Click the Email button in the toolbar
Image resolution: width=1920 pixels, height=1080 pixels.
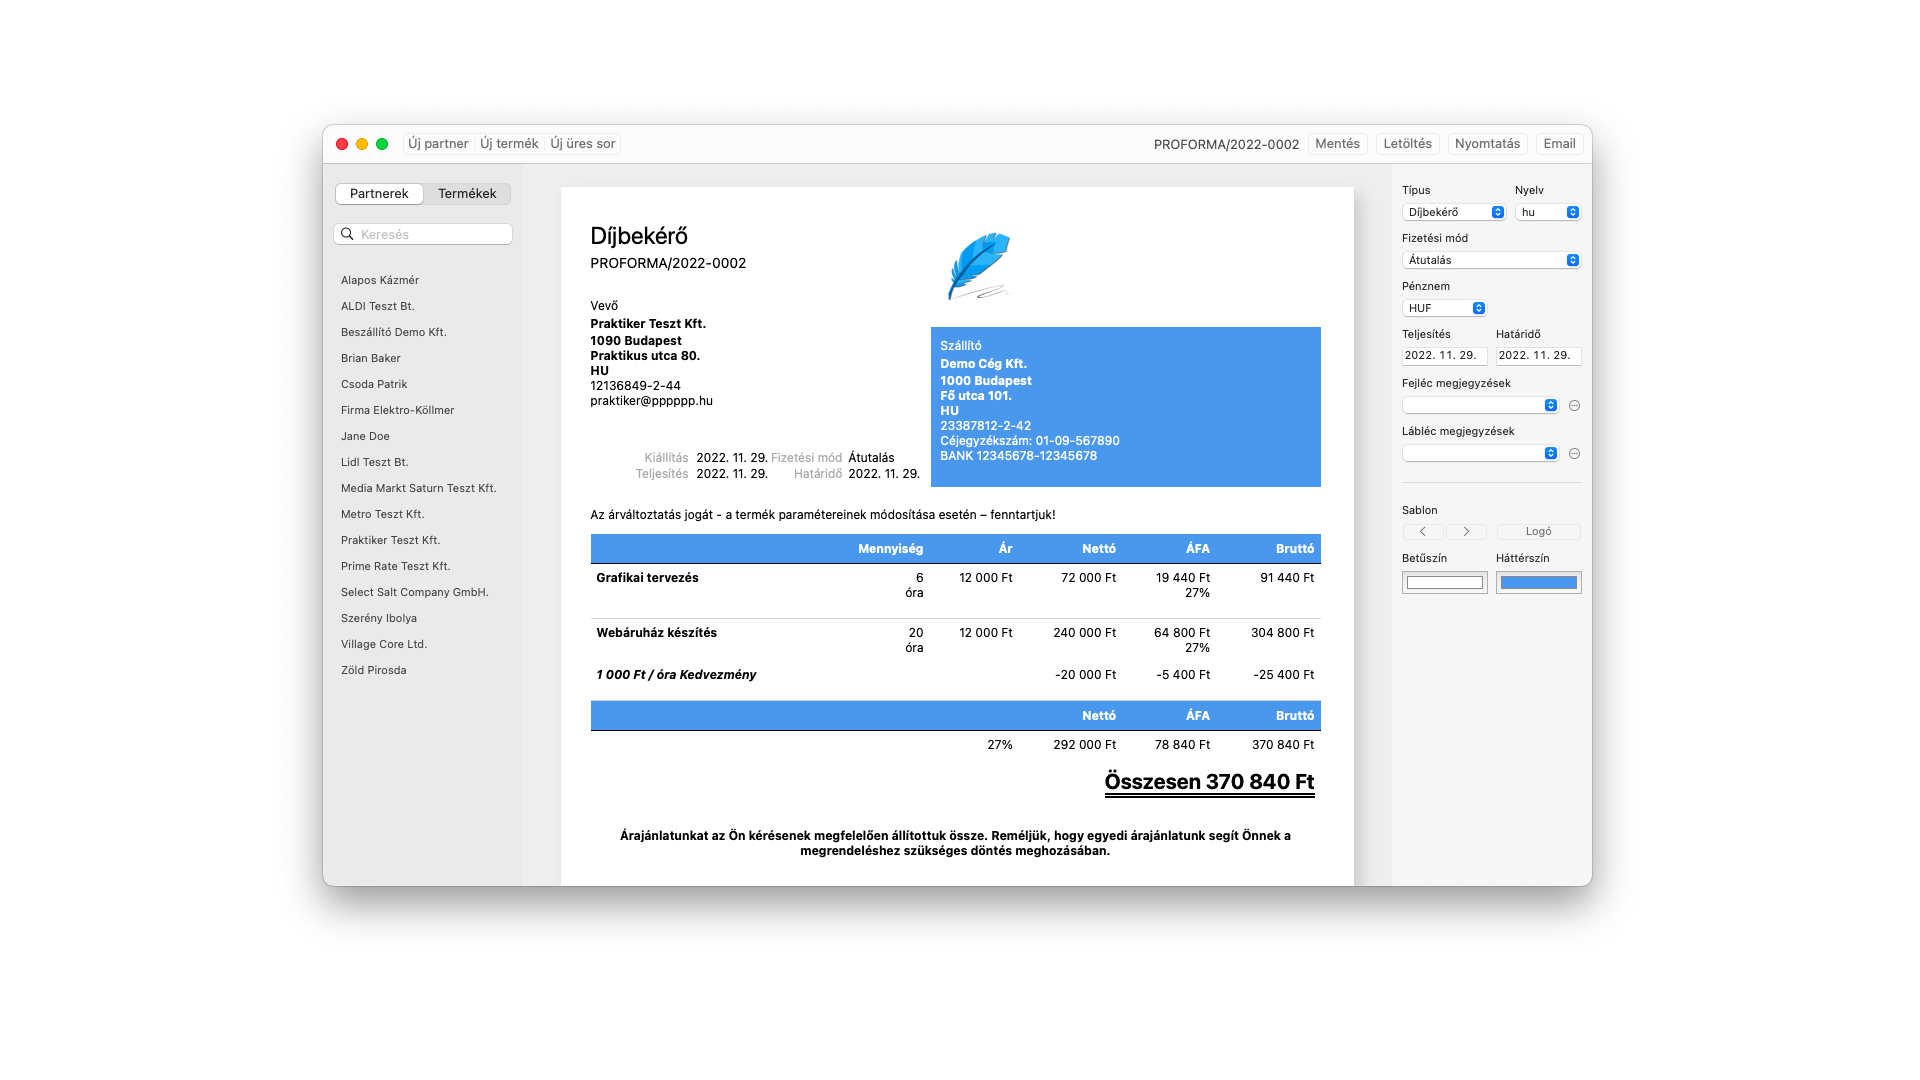tap(1559, 143)
